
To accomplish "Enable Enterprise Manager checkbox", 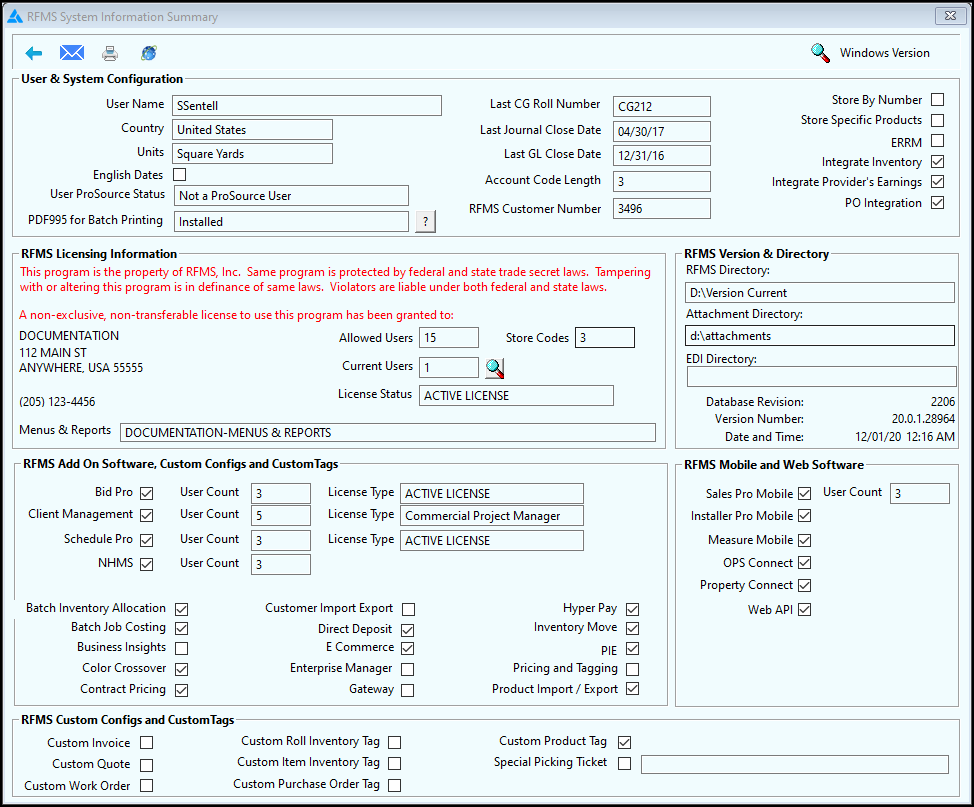I will pyautogui.click(x=407, y=669).
